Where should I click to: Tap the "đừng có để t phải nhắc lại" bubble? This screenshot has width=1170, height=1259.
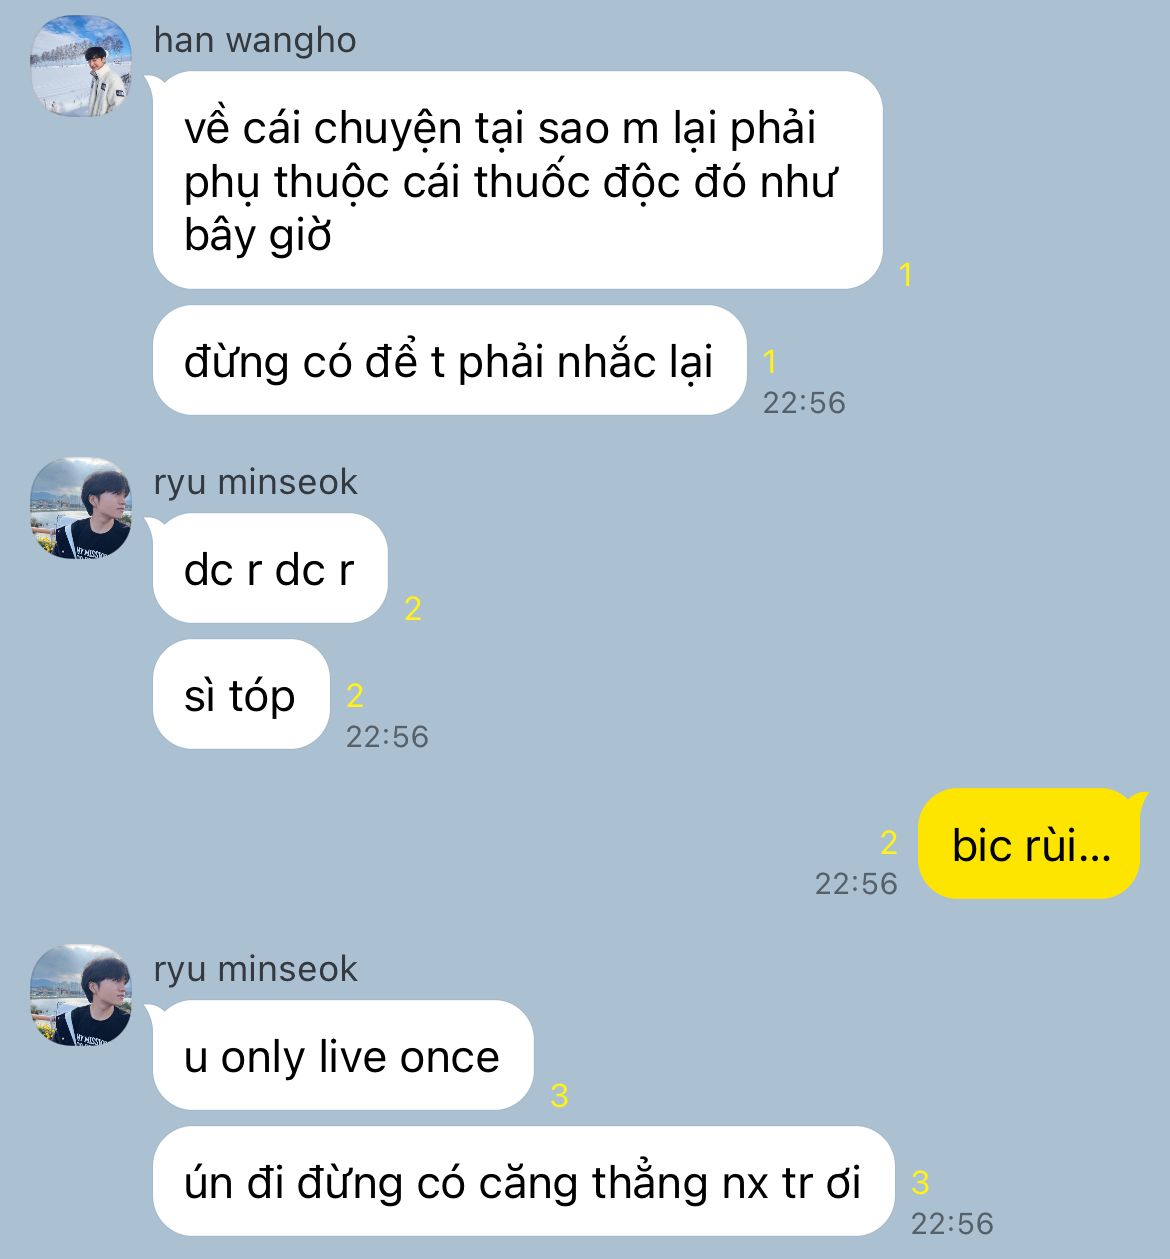pyautogui.click(x=449, y=360)
